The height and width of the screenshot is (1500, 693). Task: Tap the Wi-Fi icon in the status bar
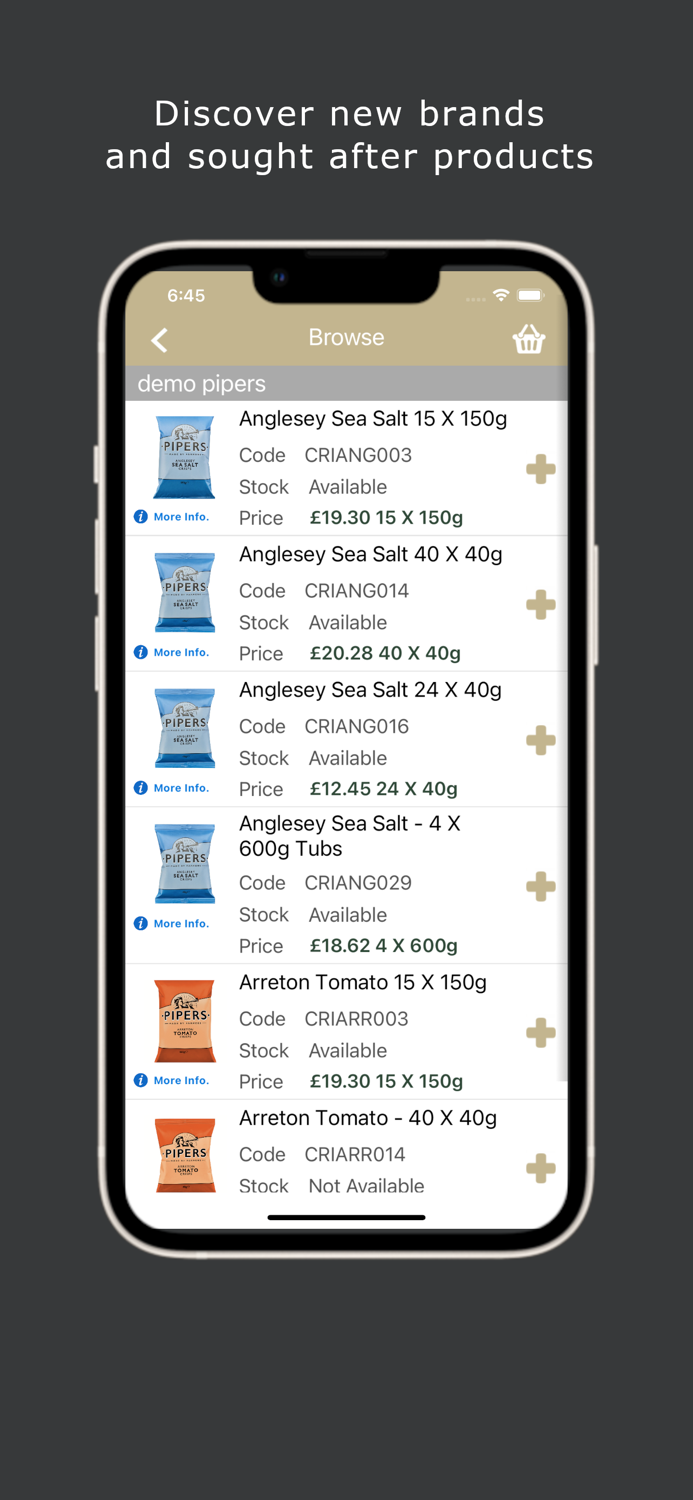(x=501, y=295)
